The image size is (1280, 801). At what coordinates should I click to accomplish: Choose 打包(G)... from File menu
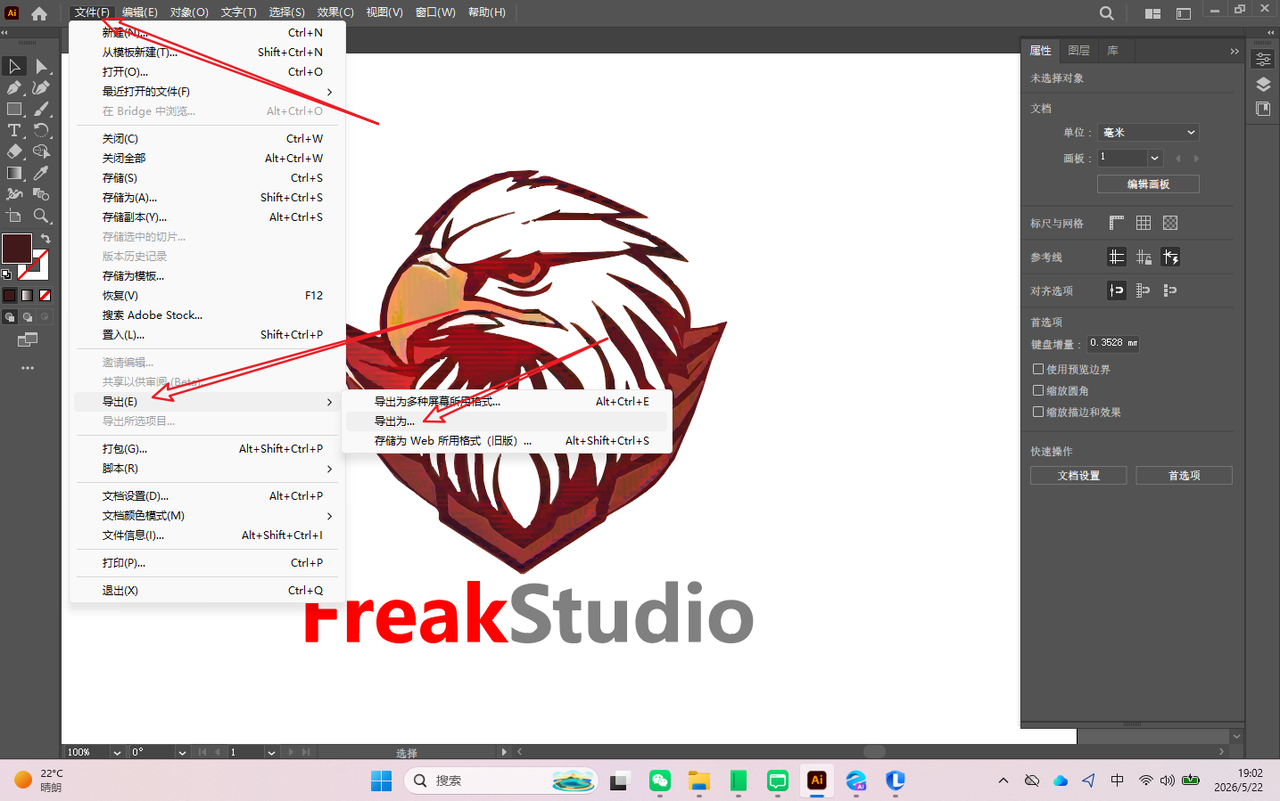click(208, 449)
